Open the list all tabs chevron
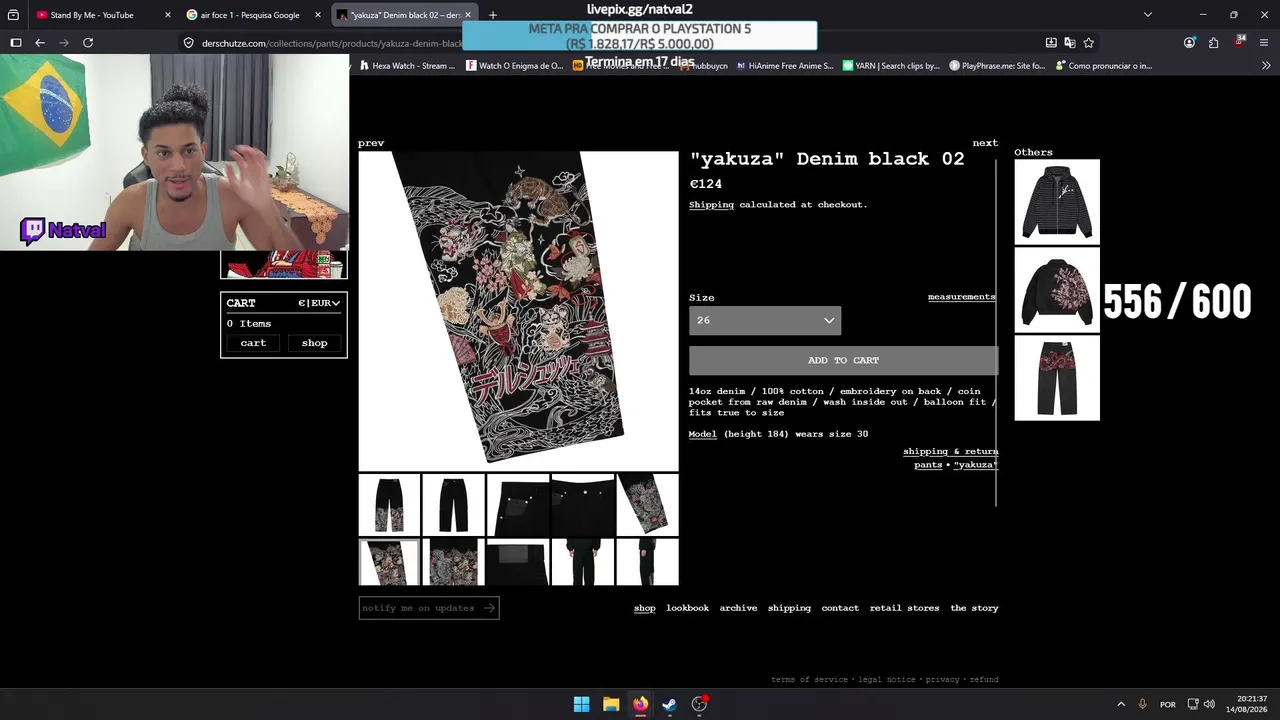This screenshot has width=1280, height=720. (x=1148, y=15)
